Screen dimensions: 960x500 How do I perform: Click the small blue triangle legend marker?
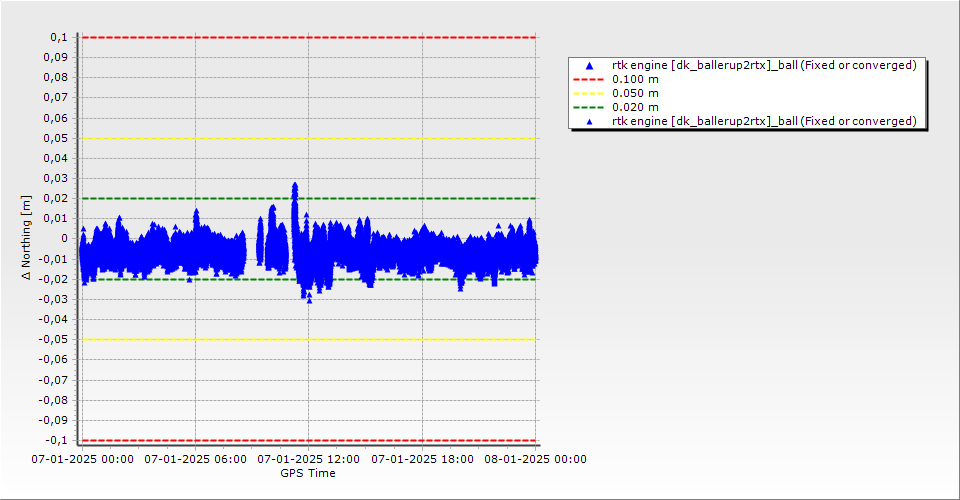click(590, 122)
